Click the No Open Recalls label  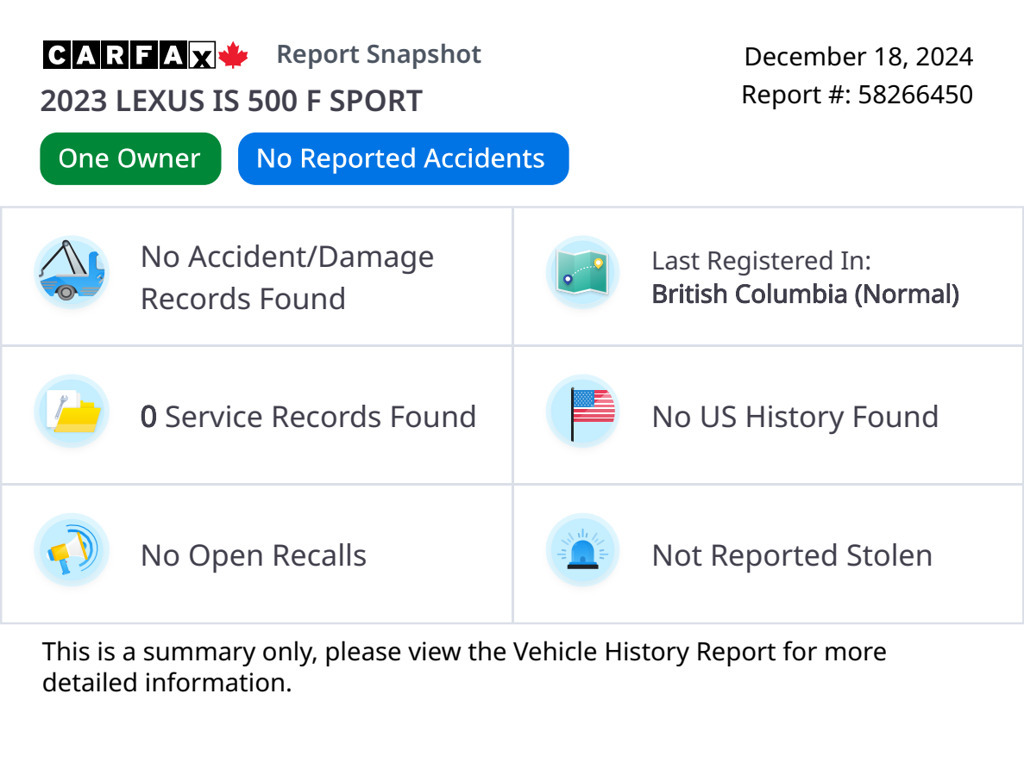(253, 556)
